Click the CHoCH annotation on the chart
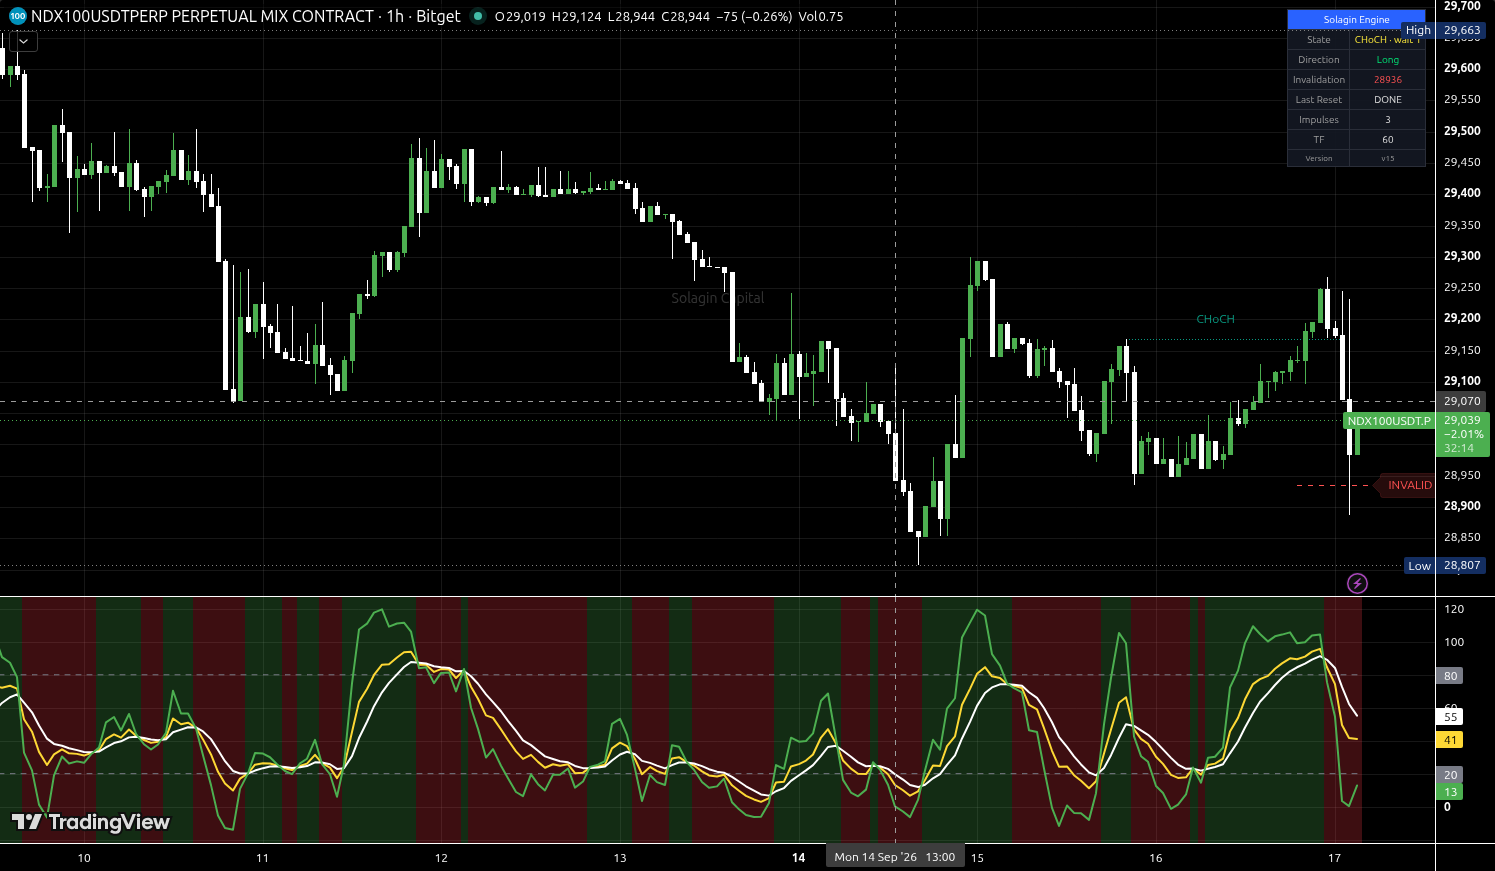Image resolution: width=1495 pixels, height=871 pixels. click(x=1215, y=319)
